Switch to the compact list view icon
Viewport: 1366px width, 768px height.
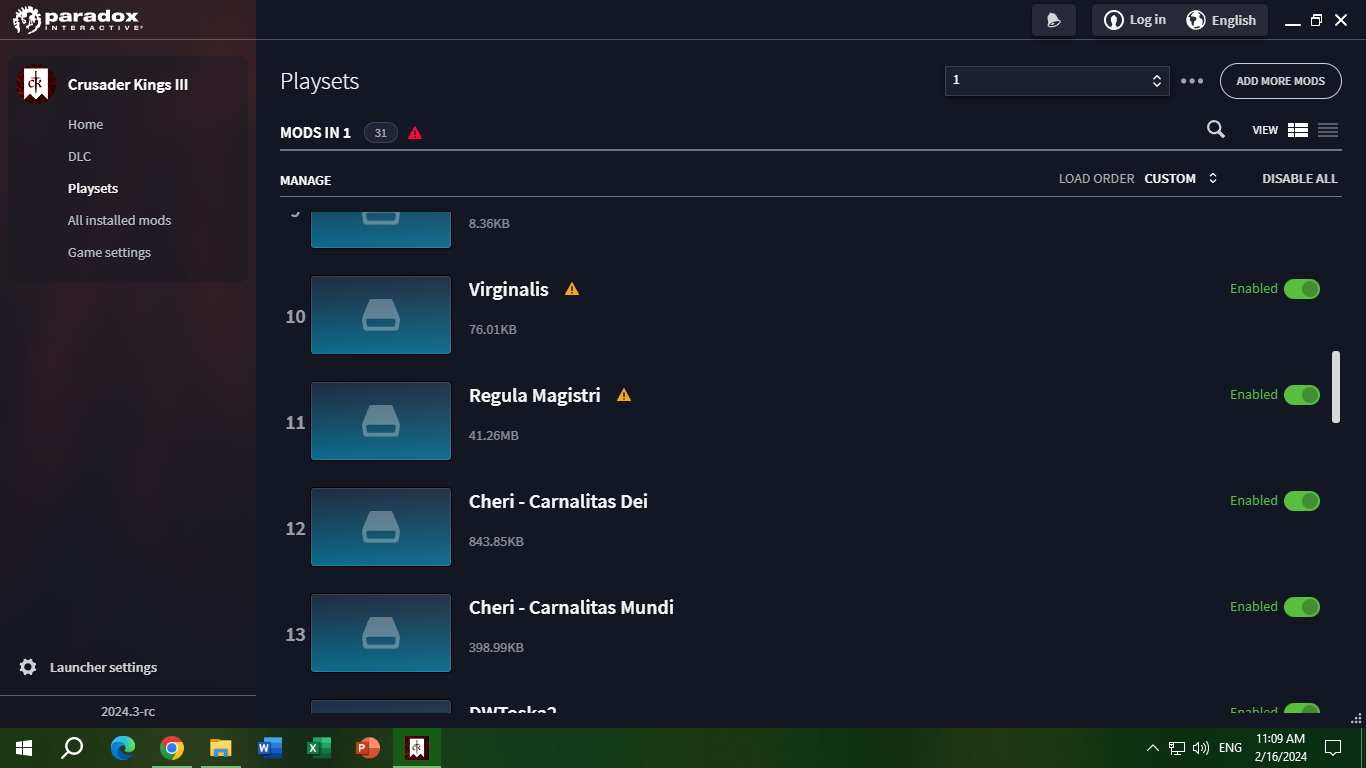[1328, 130]
